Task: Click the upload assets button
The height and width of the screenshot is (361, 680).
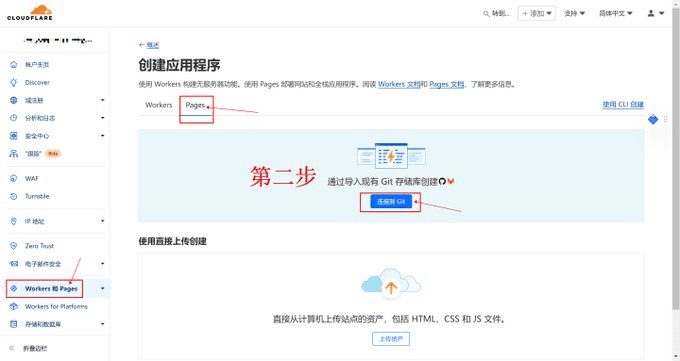Action: (391, 339)
